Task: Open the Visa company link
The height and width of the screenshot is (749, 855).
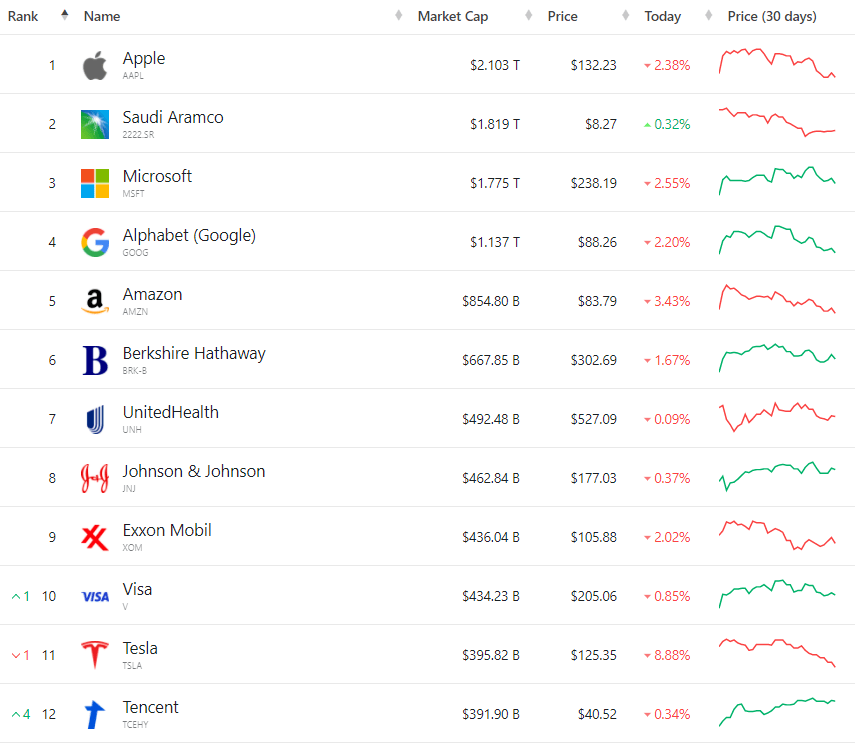Action: tap(137, 589)
